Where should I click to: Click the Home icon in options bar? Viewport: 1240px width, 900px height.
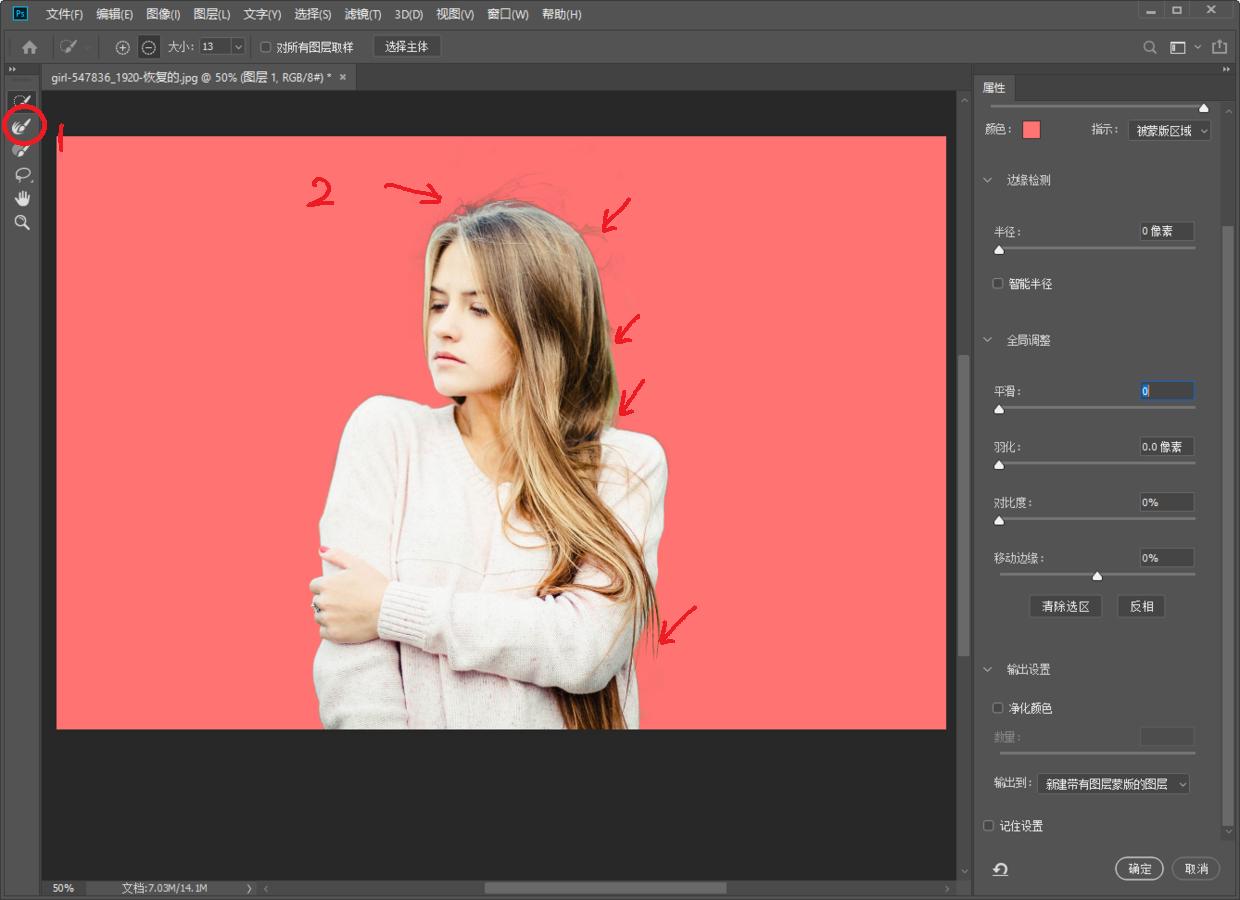coord(29,47)
